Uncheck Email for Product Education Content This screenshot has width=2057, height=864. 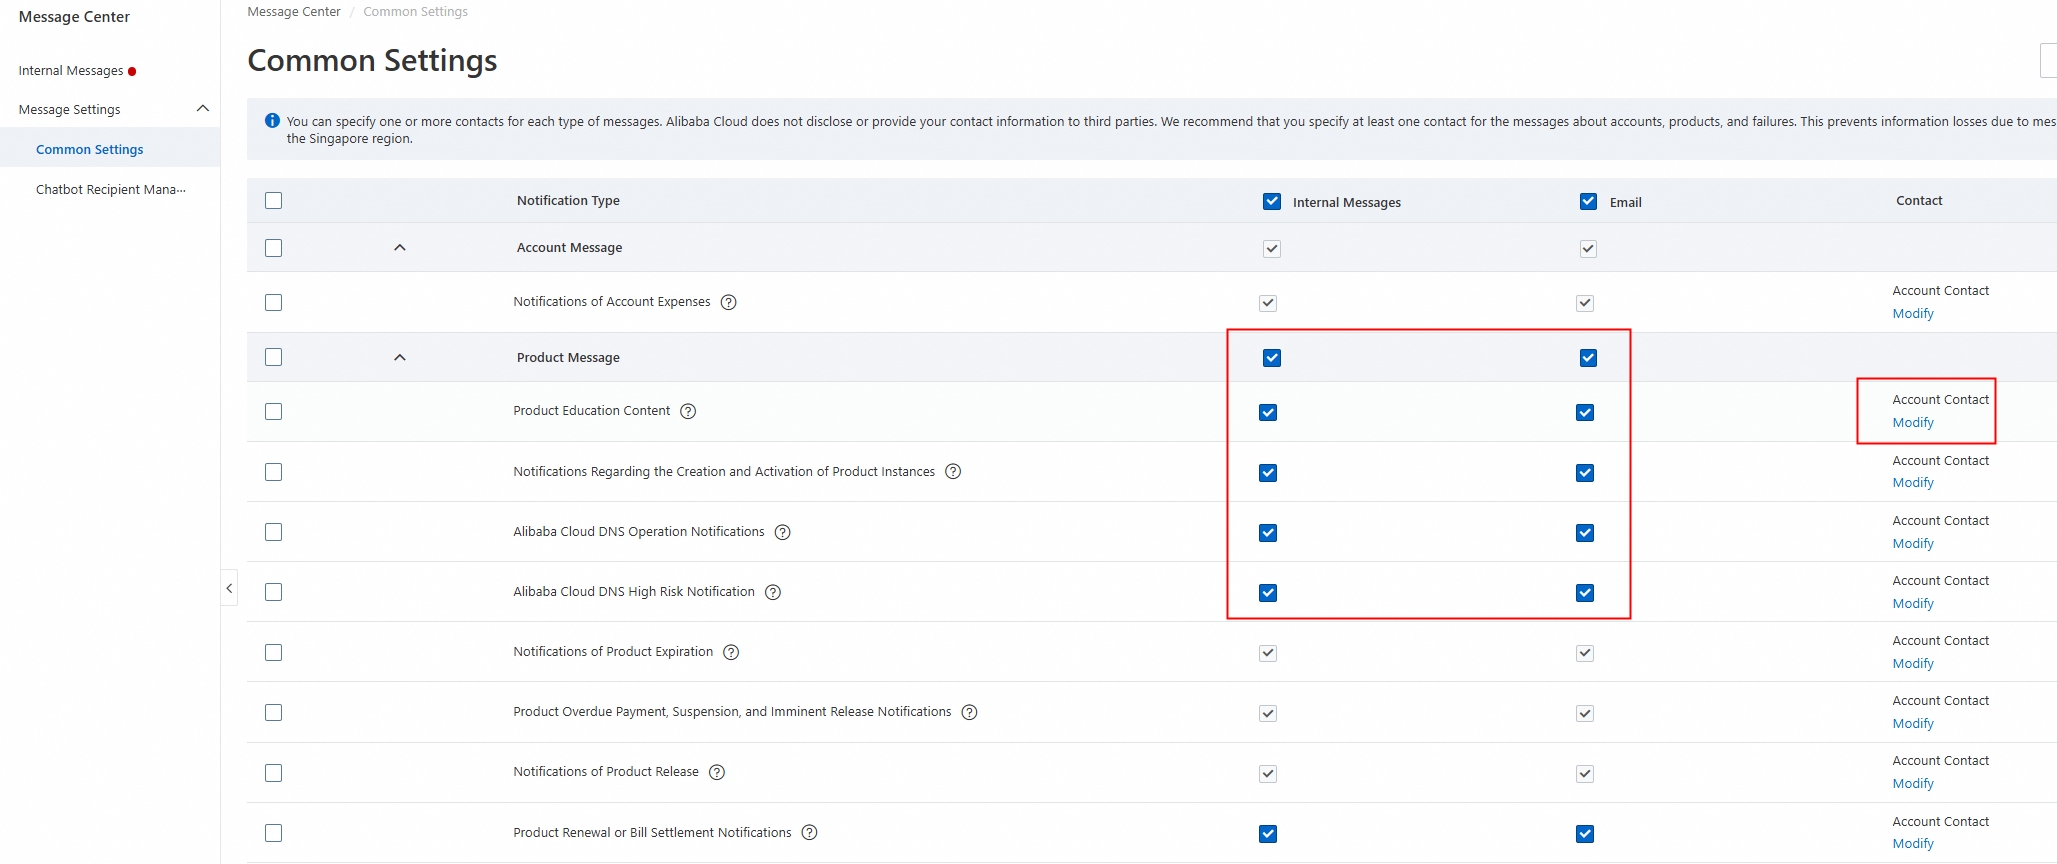pyautogui.click(x=1585, y=412)
